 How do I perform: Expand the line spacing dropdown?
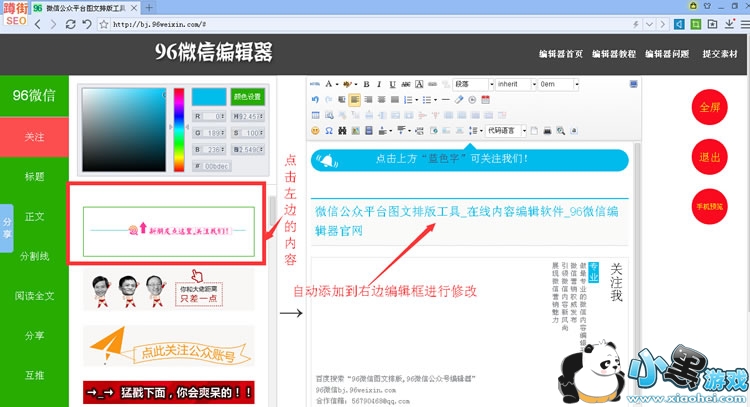[481, 131]
